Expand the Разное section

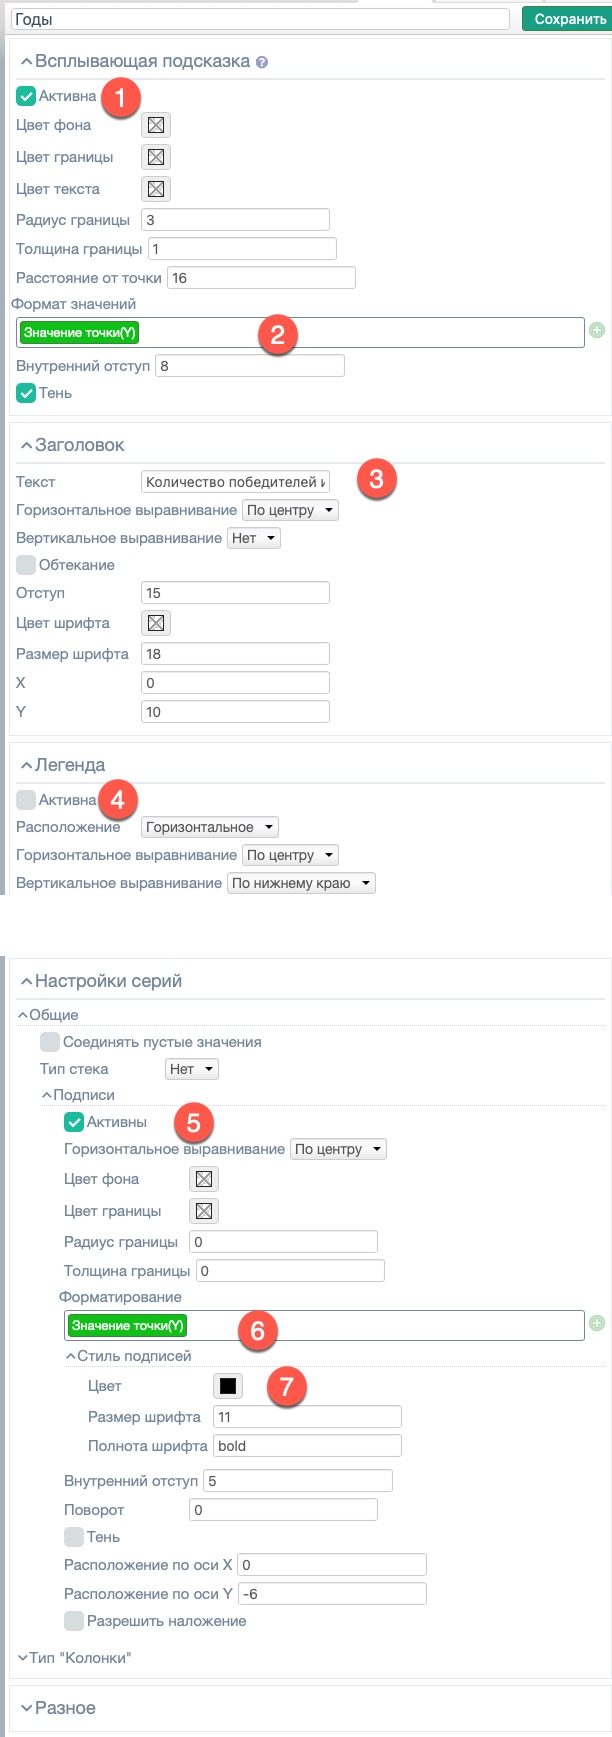[26, 1708]
